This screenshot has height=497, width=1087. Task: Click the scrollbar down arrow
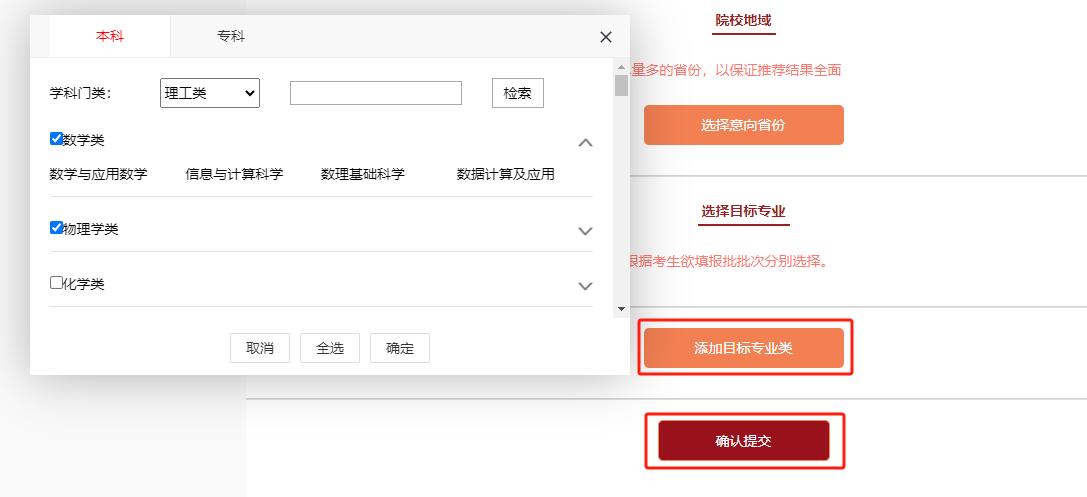click(x=621, y=309)
